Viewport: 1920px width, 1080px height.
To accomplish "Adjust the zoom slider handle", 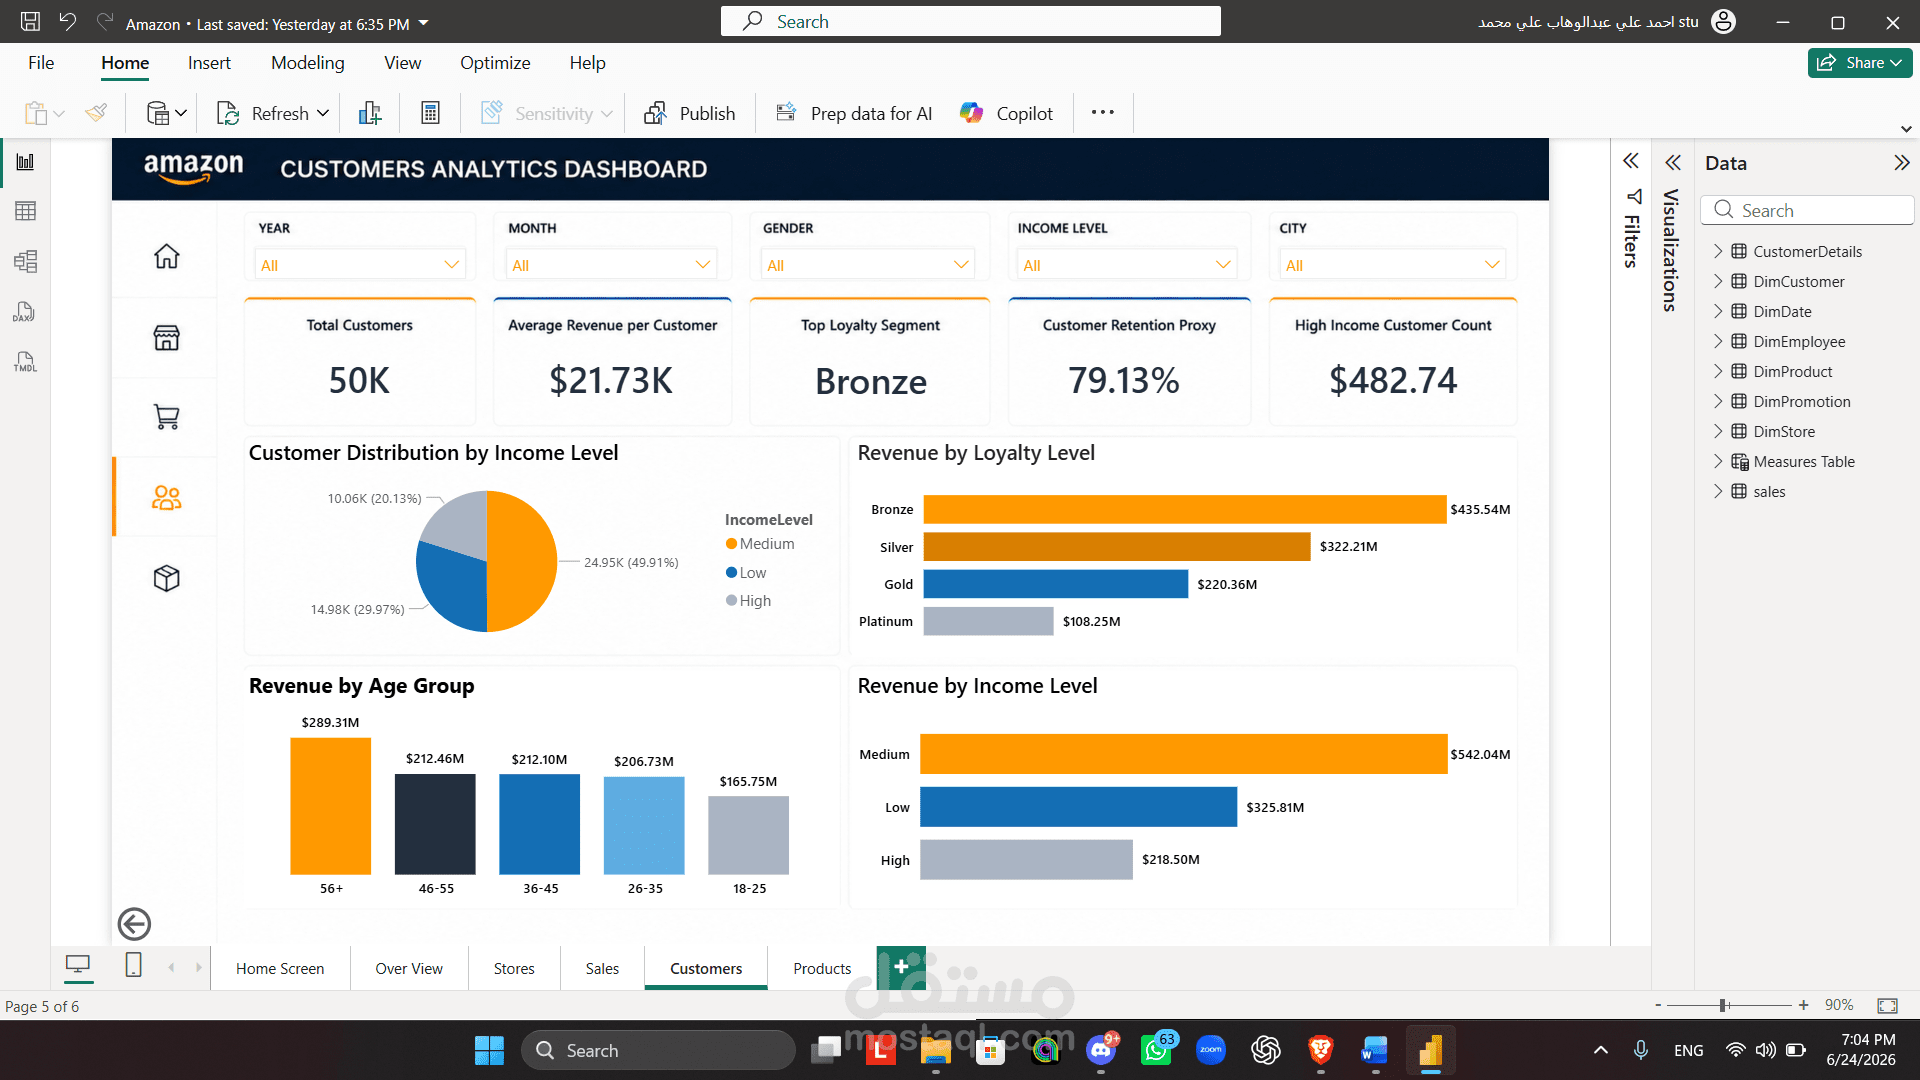I will tap(1723, 1005).
